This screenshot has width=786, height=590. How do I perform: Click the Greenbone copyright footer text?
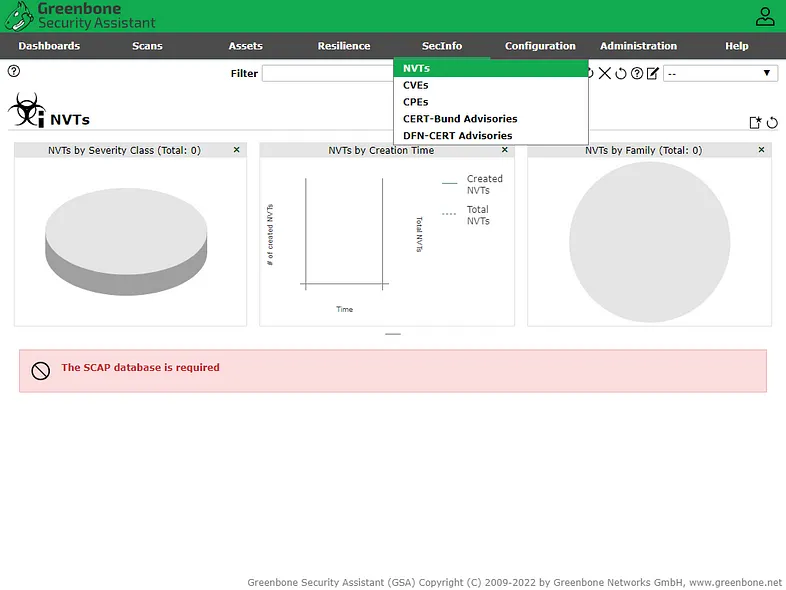(x=514, y=582)
